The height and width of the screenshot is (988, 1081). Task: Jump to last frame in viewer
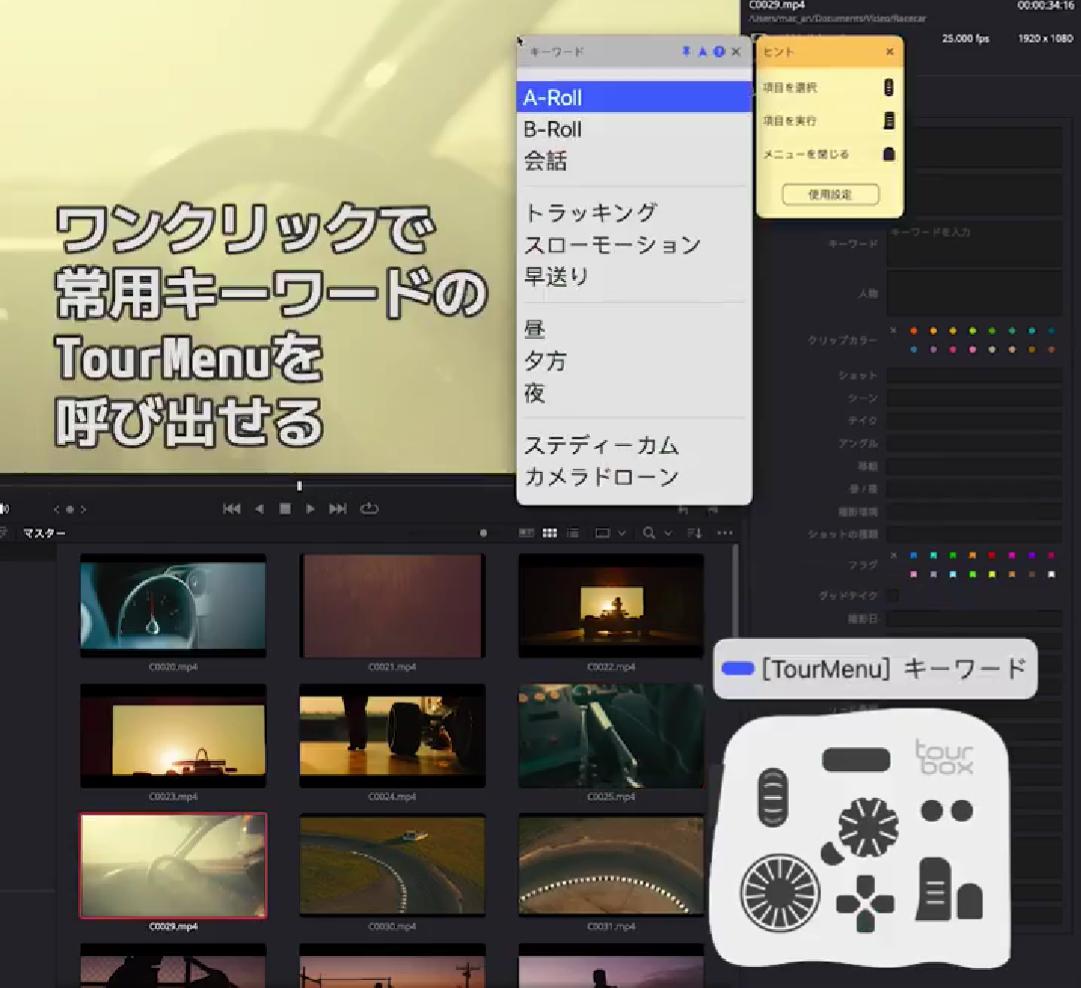(x=338, y=509)
